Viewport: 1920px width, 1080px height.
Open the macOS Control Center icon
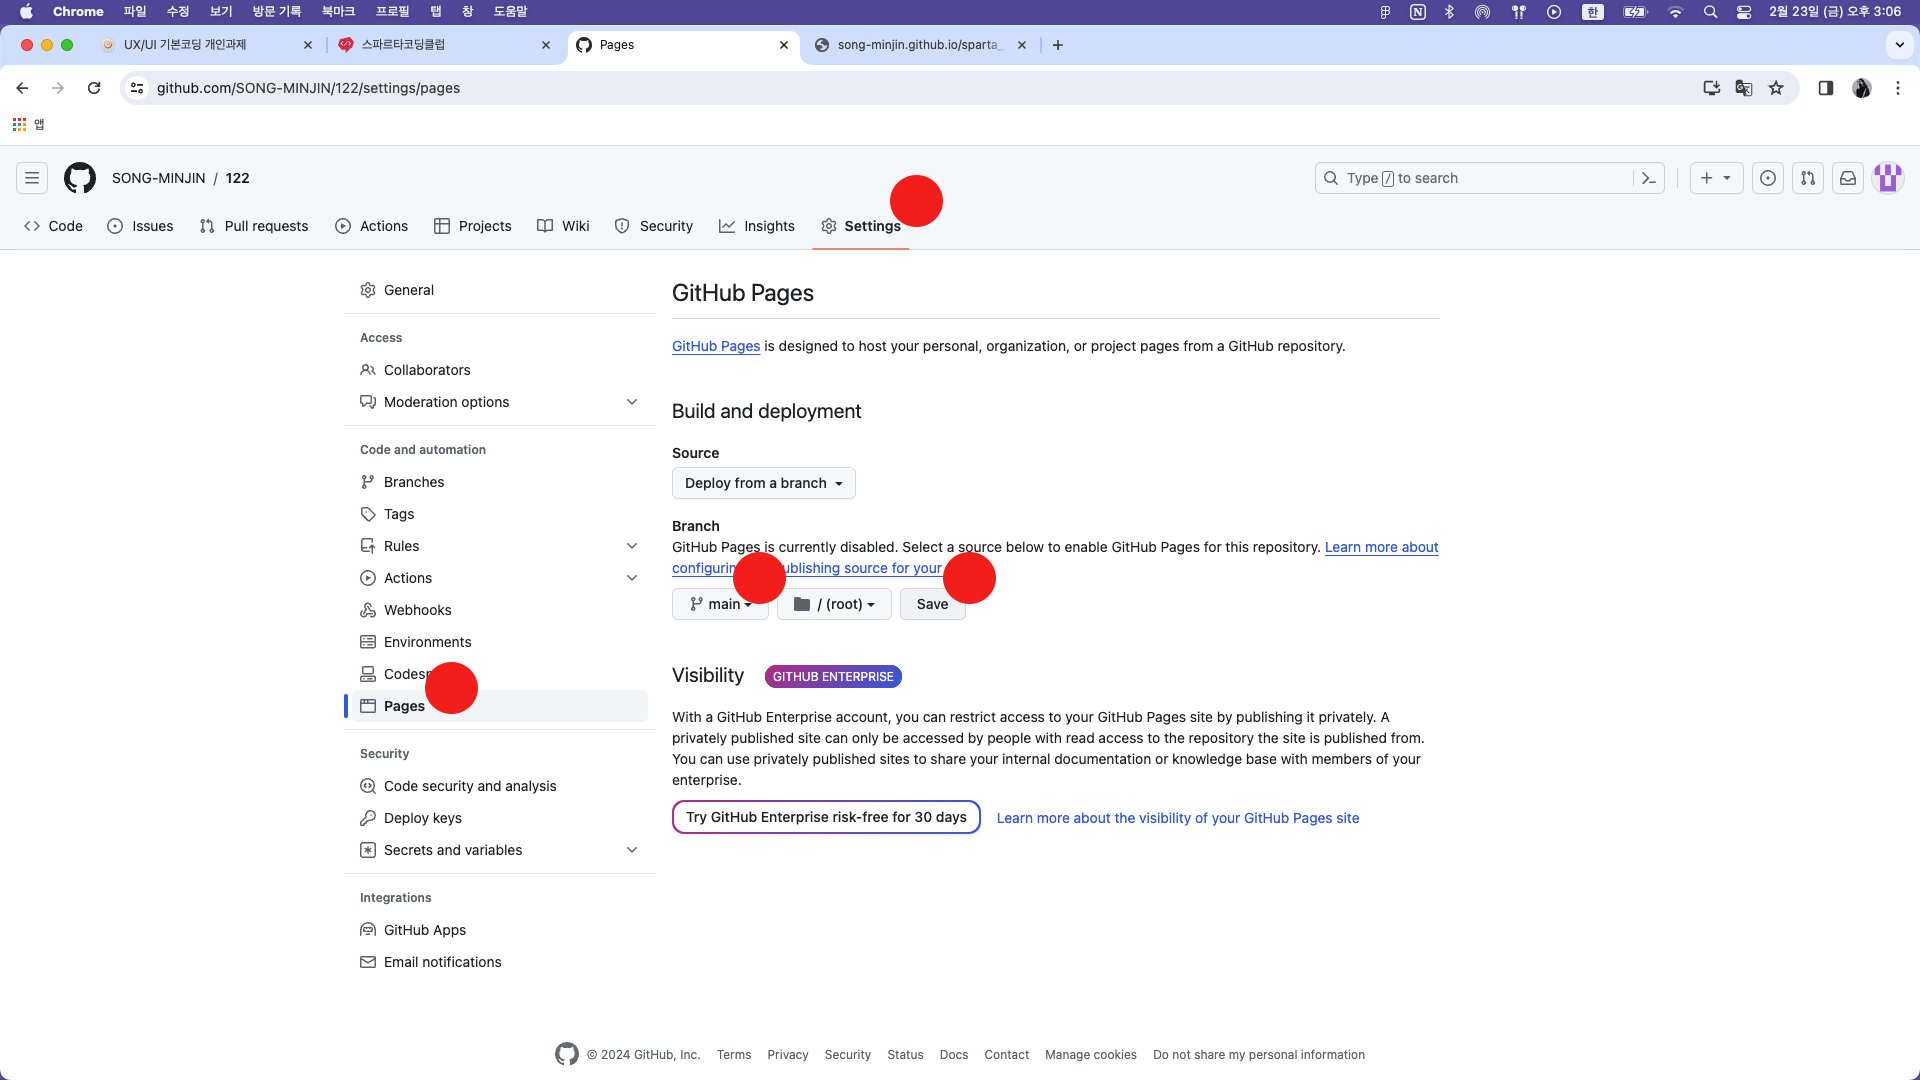(1744, 12)
